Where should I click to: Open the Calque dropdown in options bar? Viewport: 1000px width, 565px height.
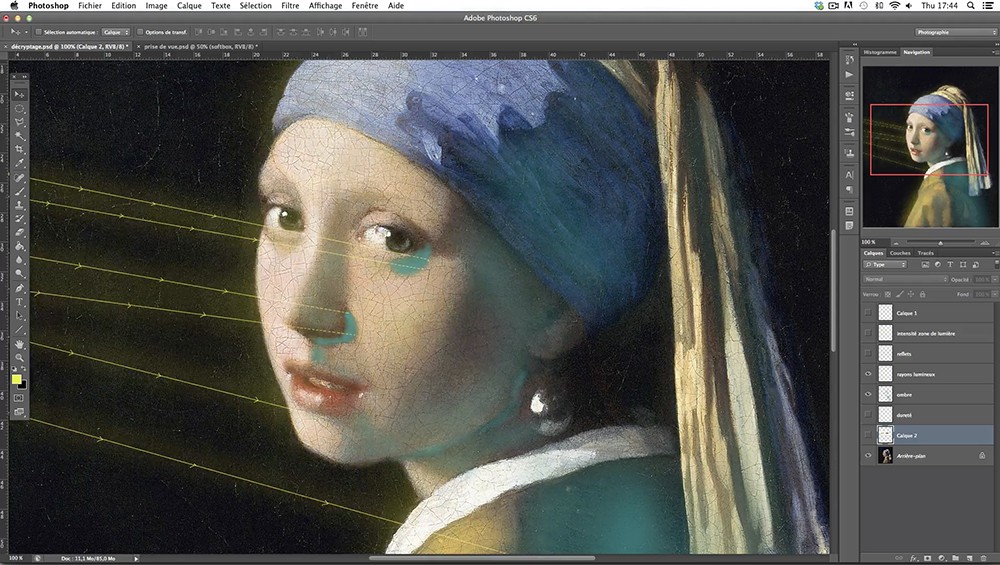pyautogui.click(x=116, y=32)
